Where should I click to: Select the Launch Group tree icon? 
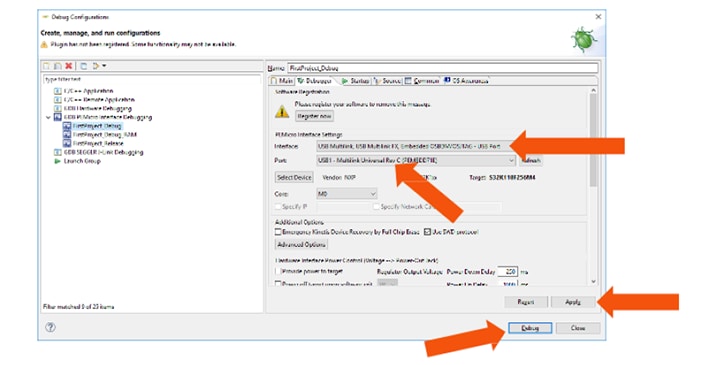pos(57,161)
